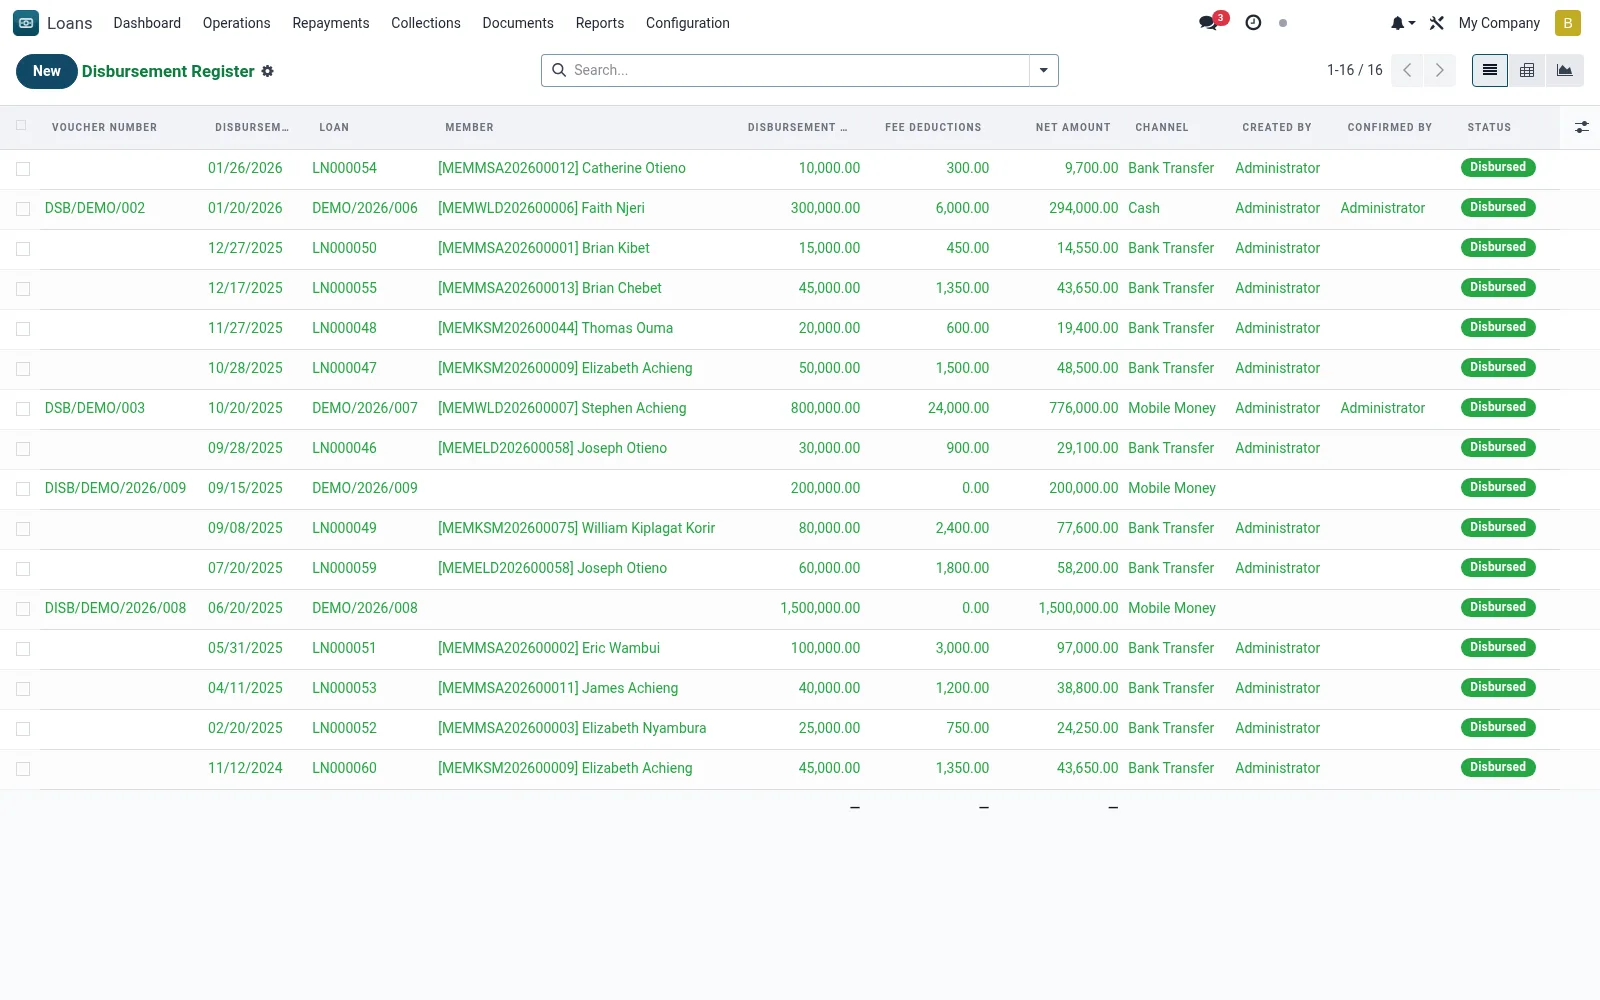Tick checkbox for row LN000050
This screenshot has height=1000, width=1600.
tap(23, 249)
